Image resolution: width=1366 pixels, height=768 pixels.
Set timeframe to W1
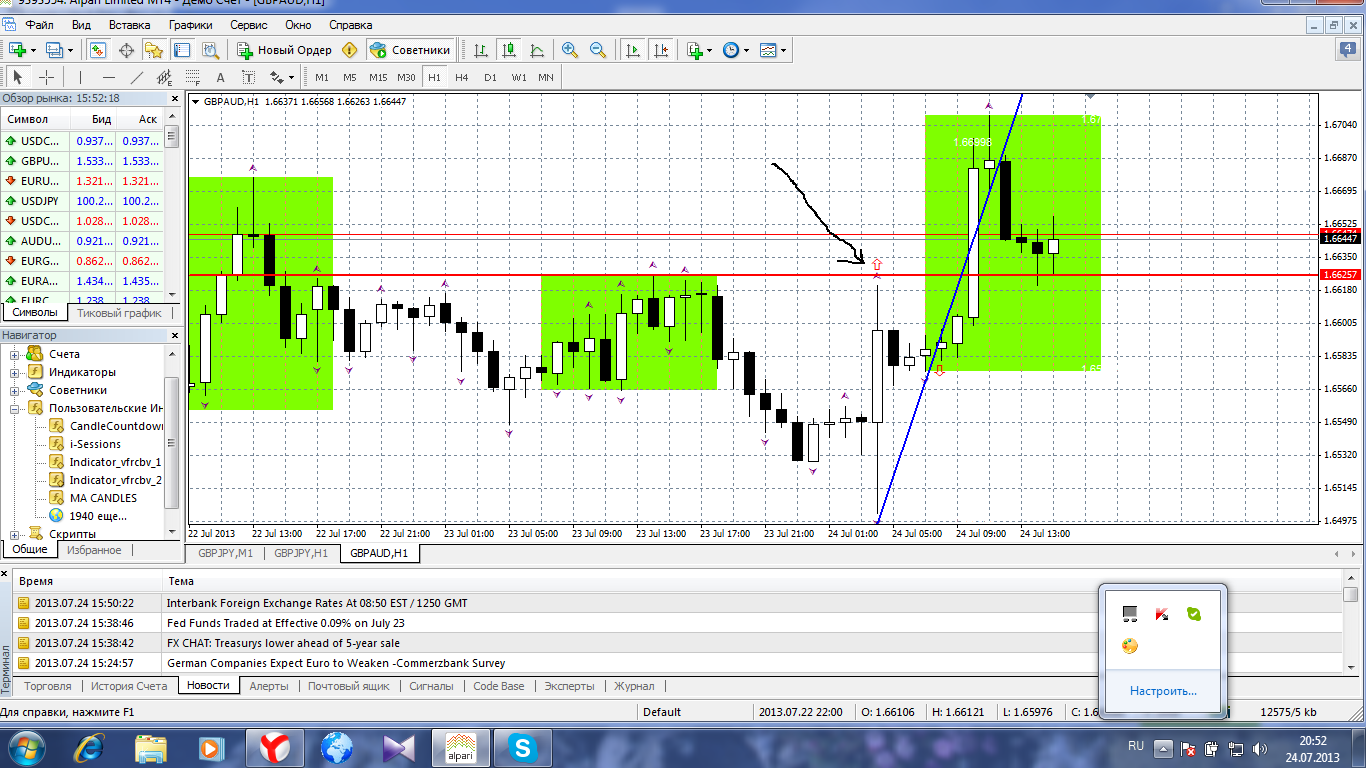(518, 77)
